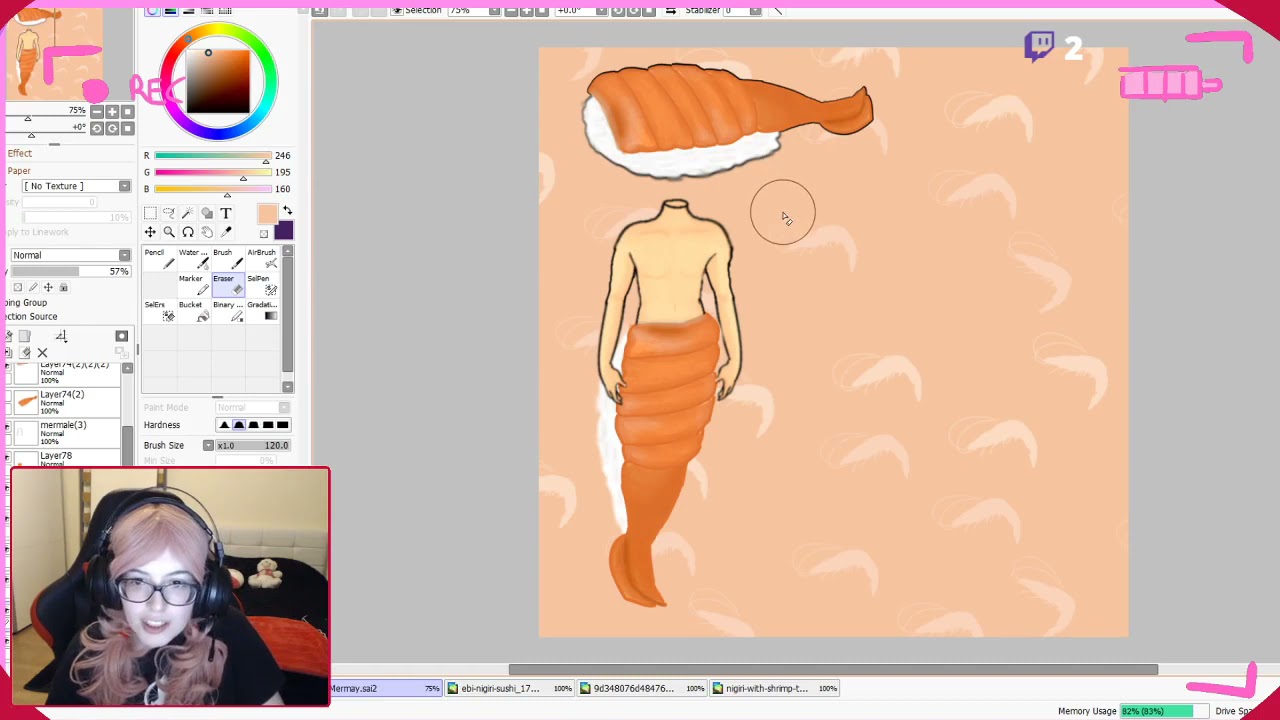The image size is (1280, 720).
Task: Open the Paint Mode dropdown
Action: 253,407
